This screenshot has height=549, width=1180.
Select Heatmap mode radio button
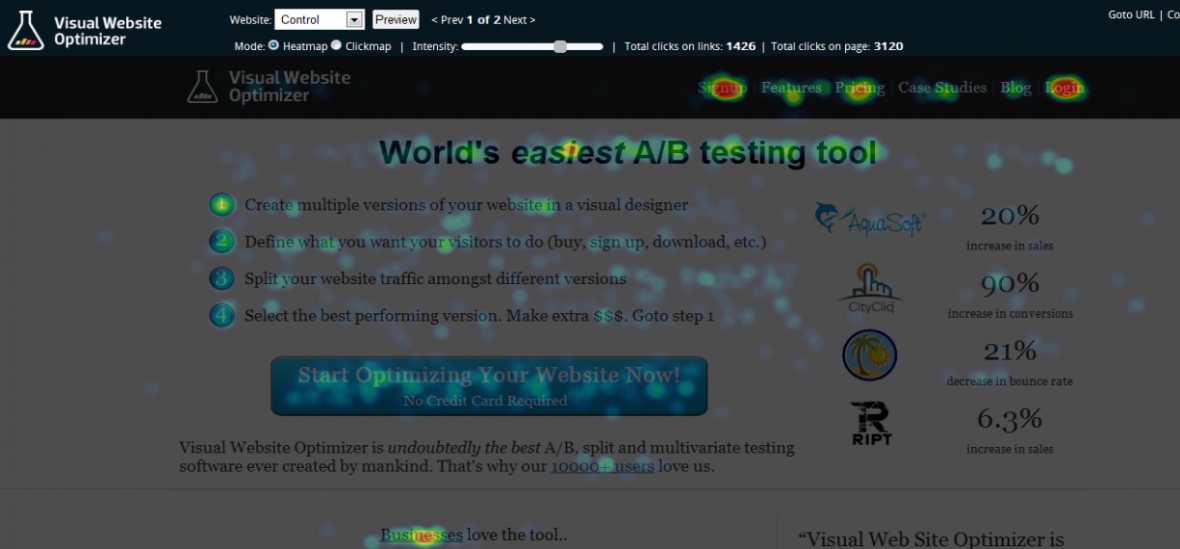pyautogui.click(x=274, y=45)
